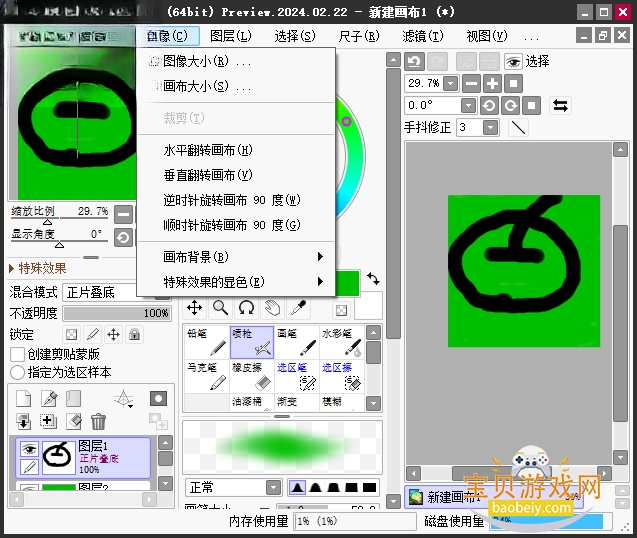The image size is (637, 538).
Task: Click the 不透明度 opacity slider
Action: click(x=117, y=313)
